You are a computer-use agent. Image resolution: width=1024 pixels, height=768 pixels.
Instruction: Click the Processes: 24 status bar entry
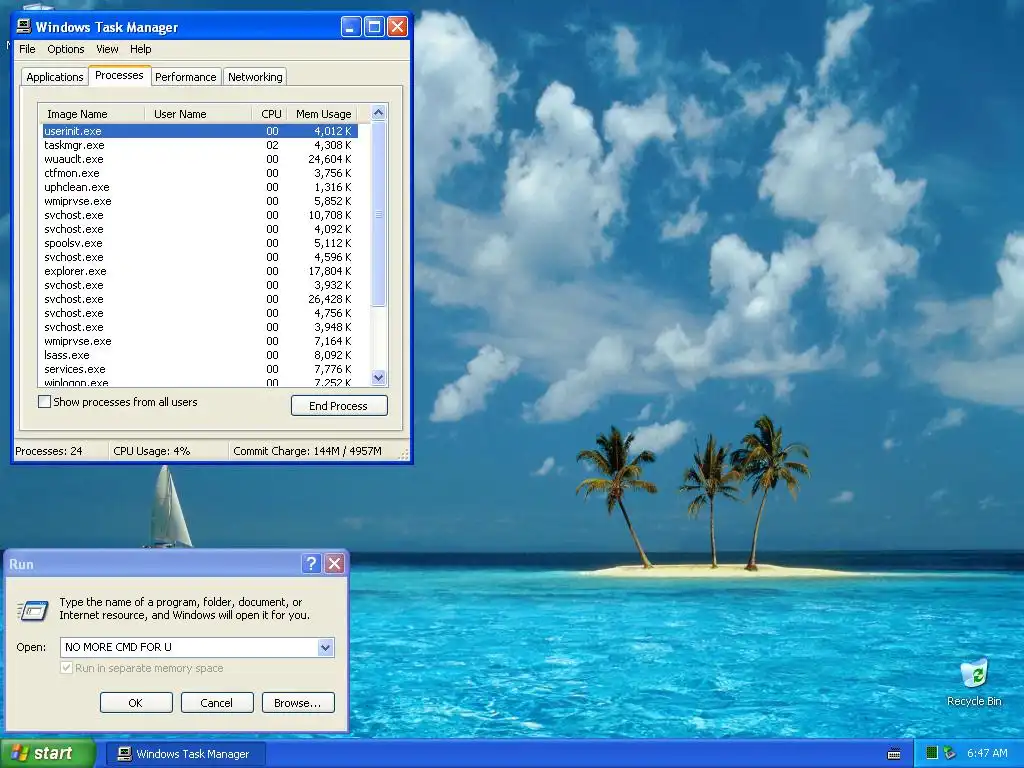point(60,451)
